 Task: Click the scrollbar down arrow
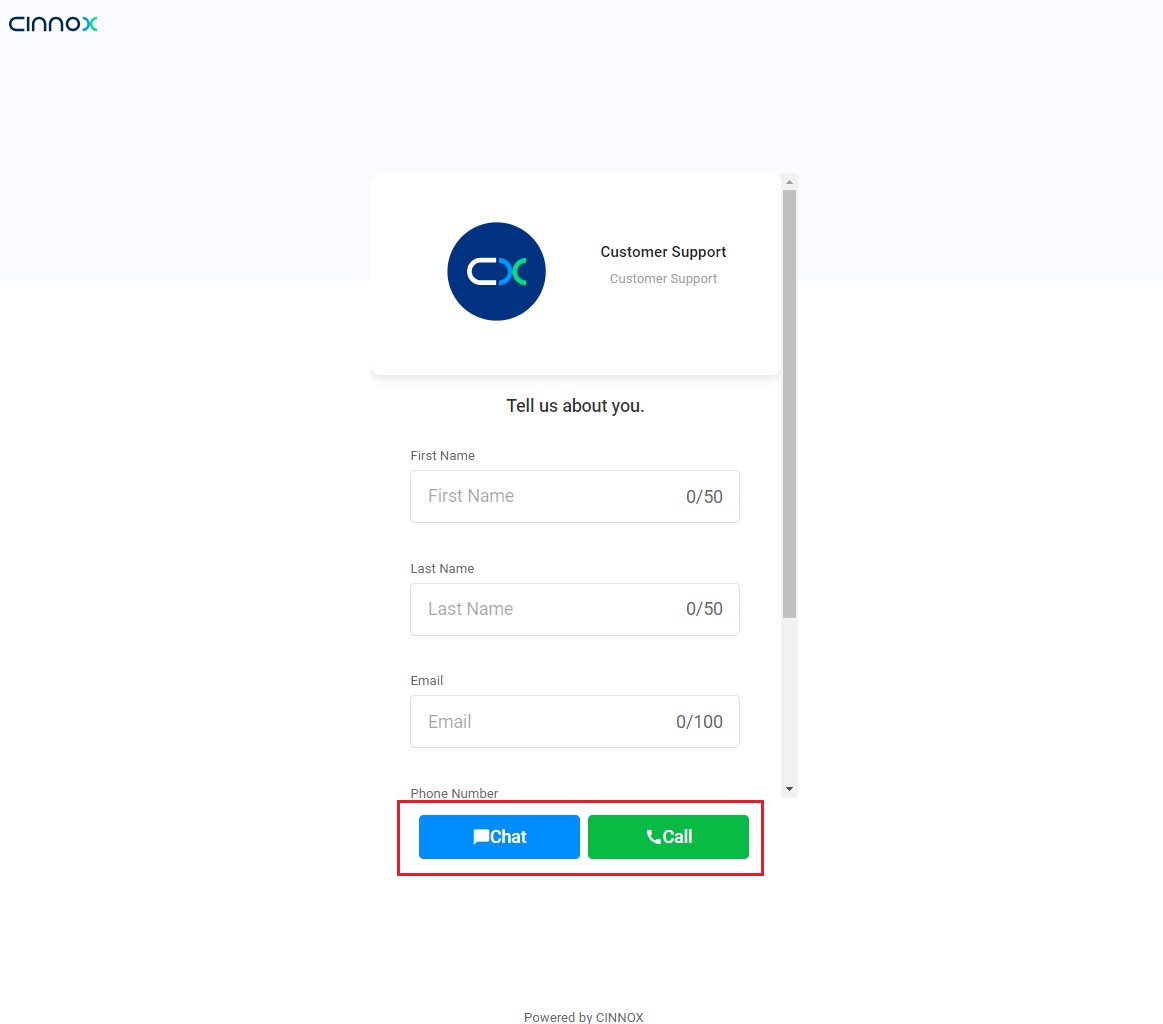(x=789, y=789)
